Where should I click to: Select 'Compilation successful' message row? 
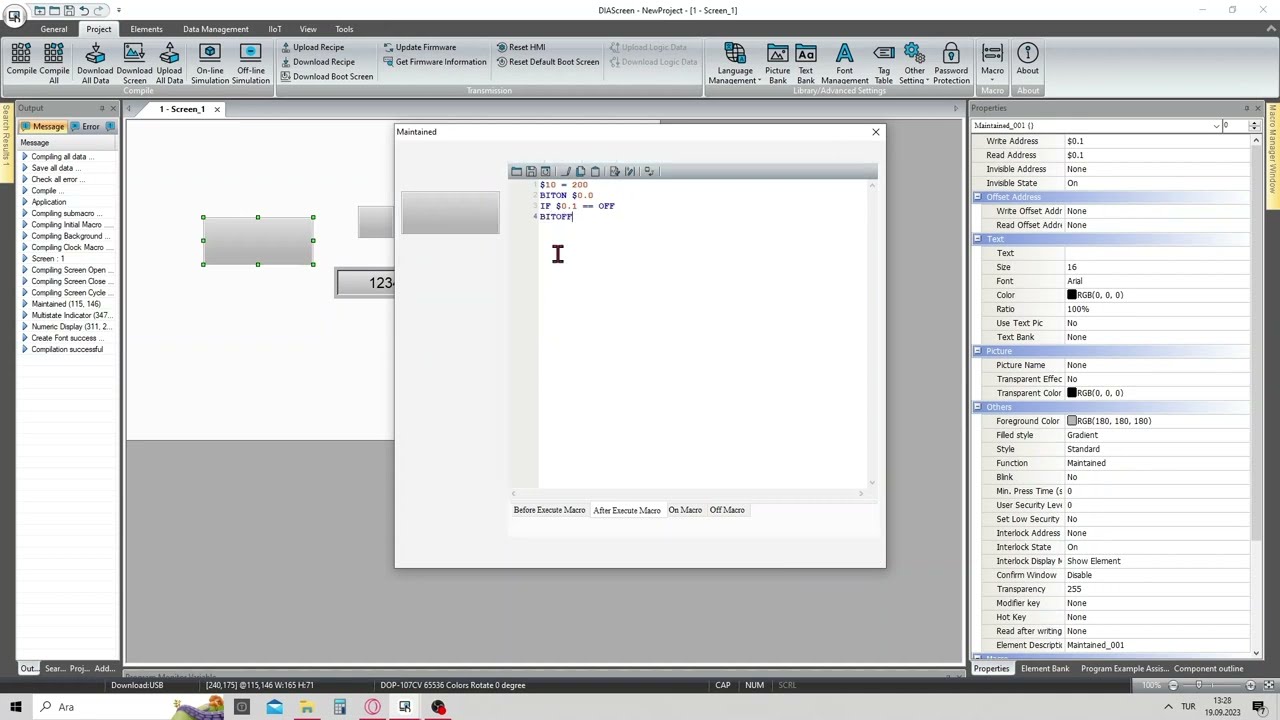[66, 349]
